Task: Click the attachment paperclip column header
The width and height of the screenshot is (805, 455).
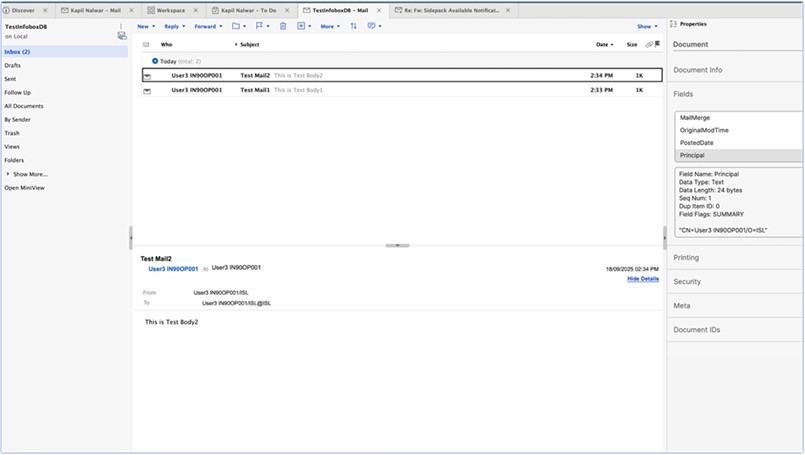Action: coord(649,45)
